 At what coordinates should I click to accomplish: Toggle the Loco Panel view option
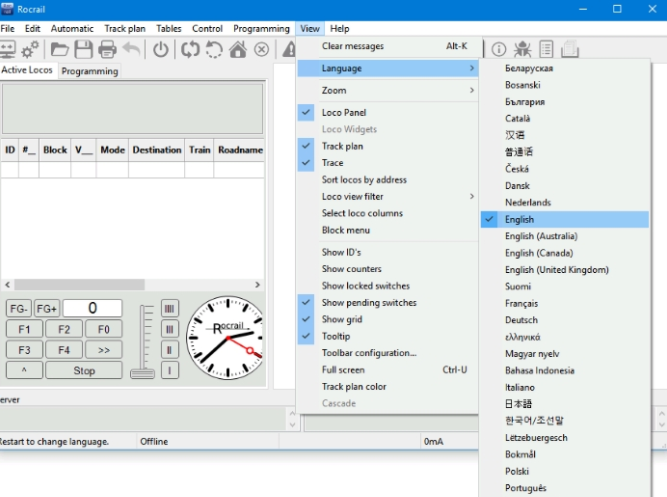[343, 113]
